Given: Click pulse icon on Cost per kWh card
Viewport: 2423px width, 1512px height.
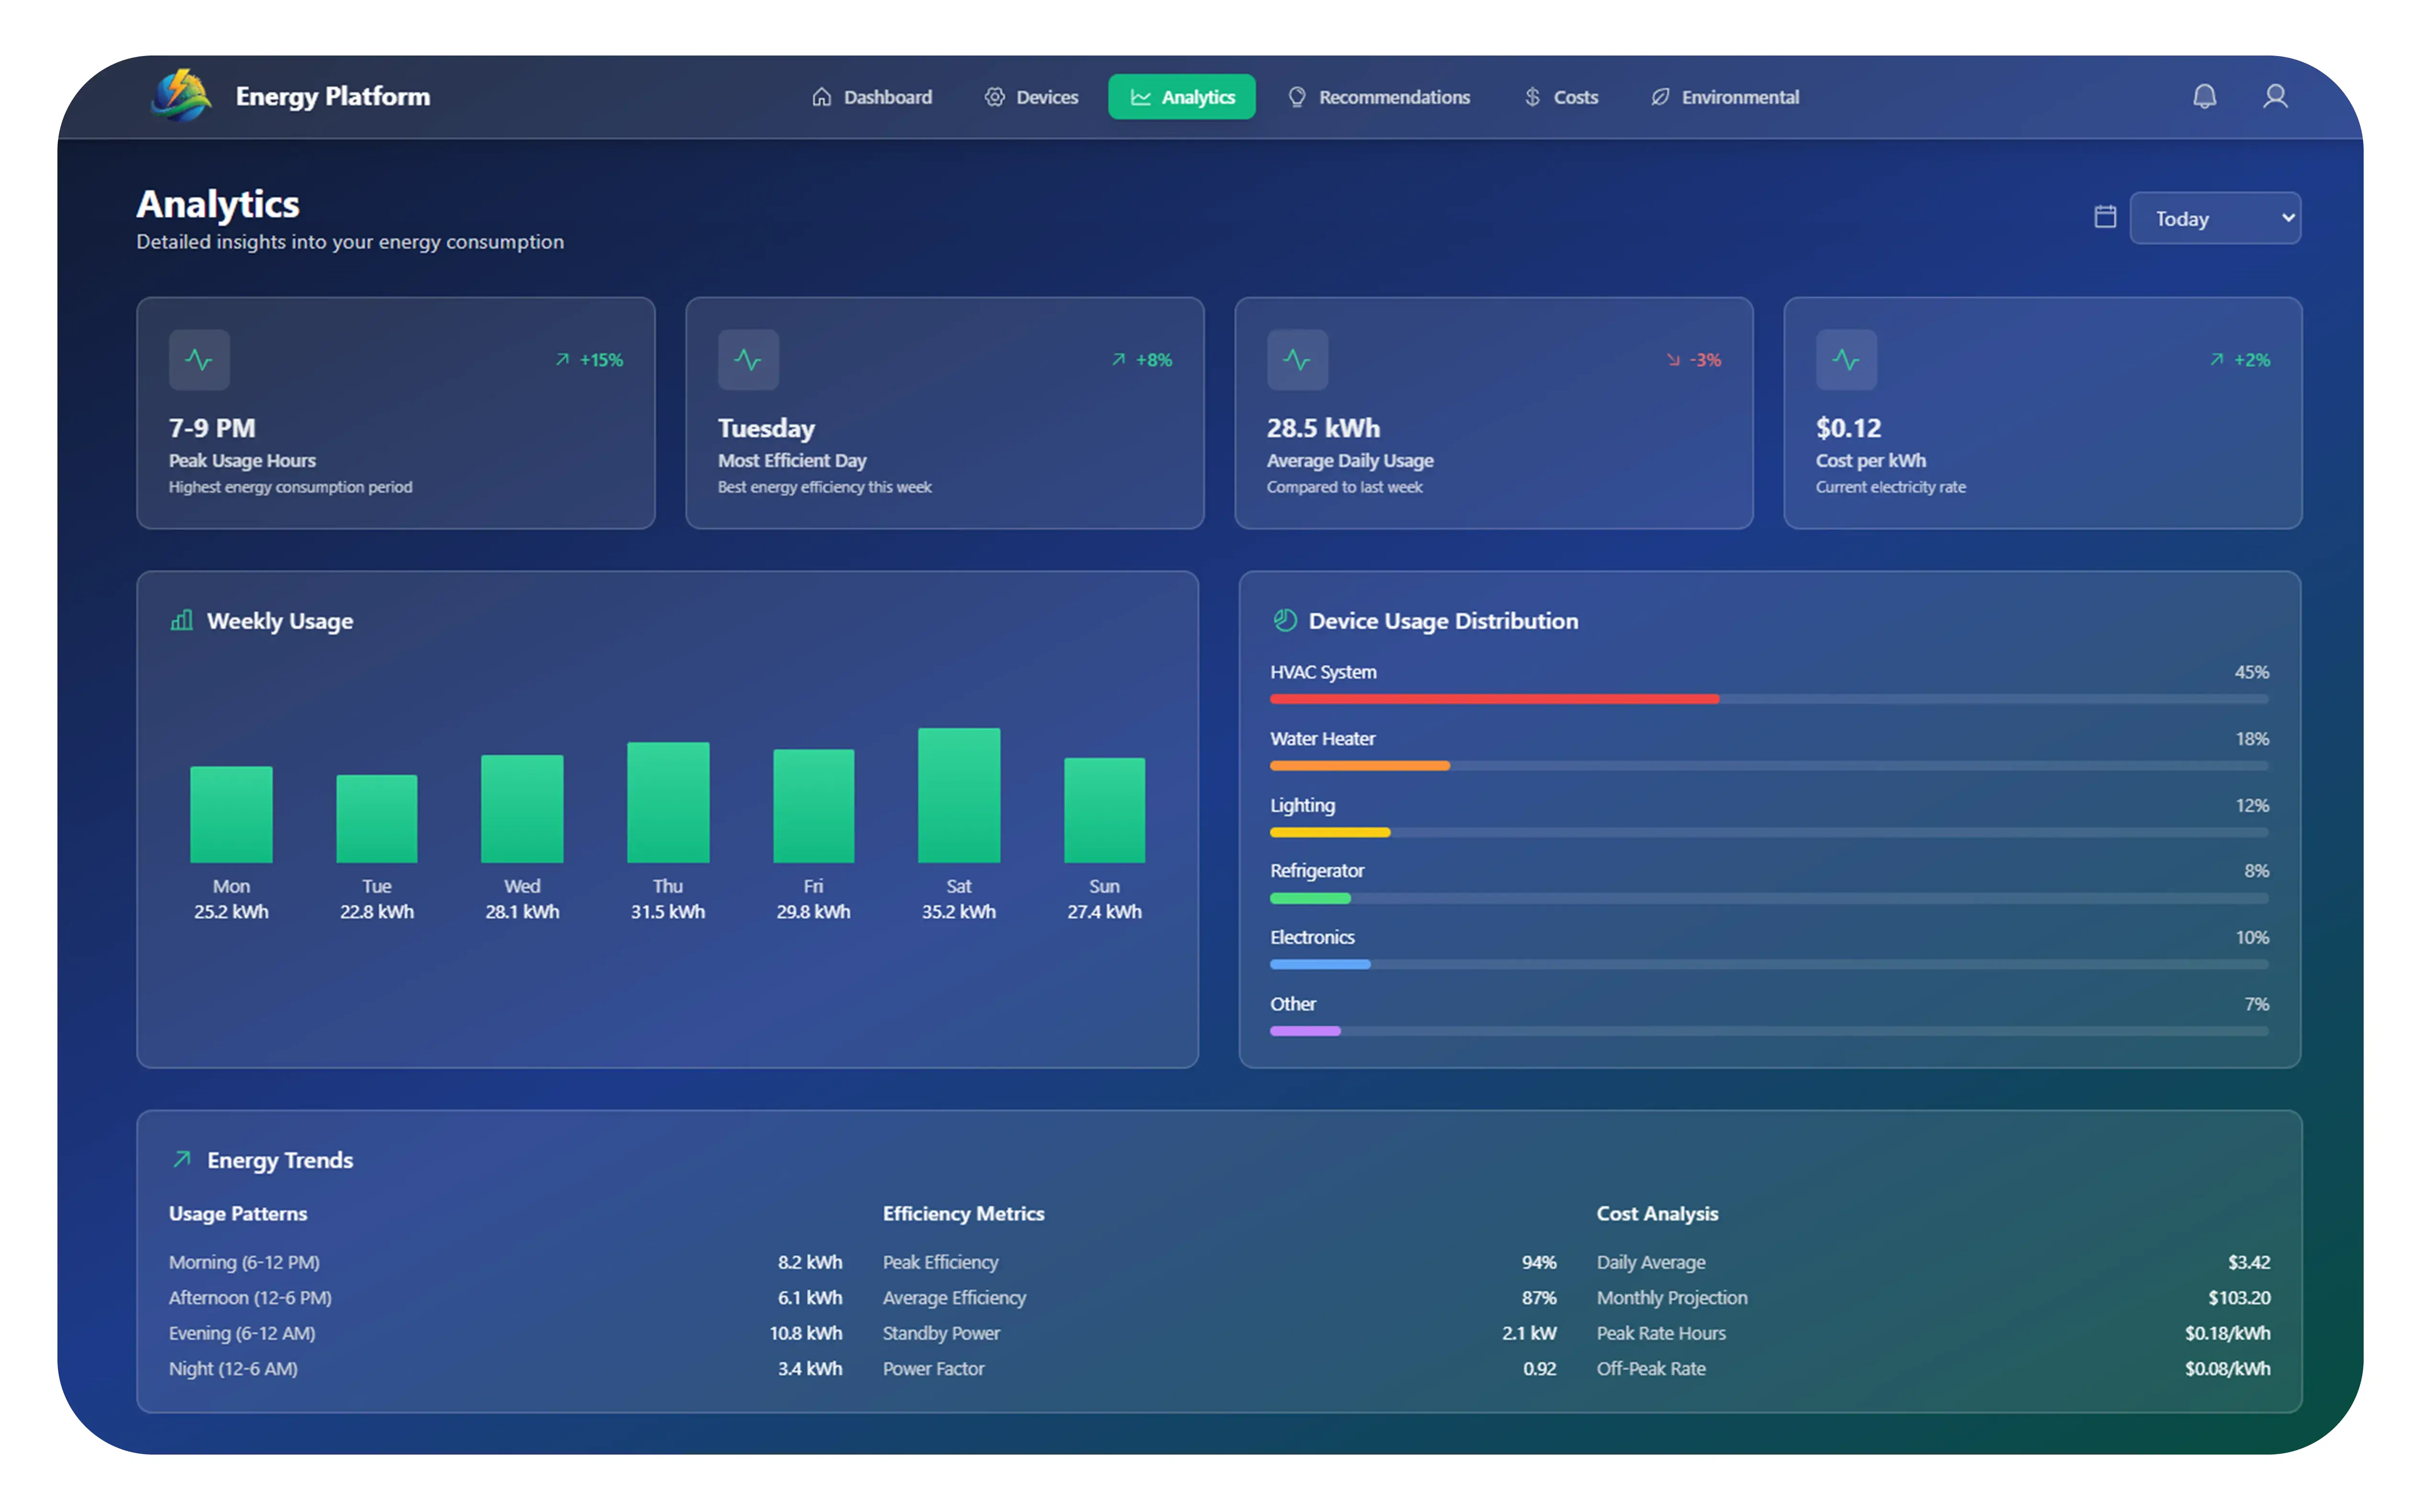Looking at the screenshot, I should 1846,360.
